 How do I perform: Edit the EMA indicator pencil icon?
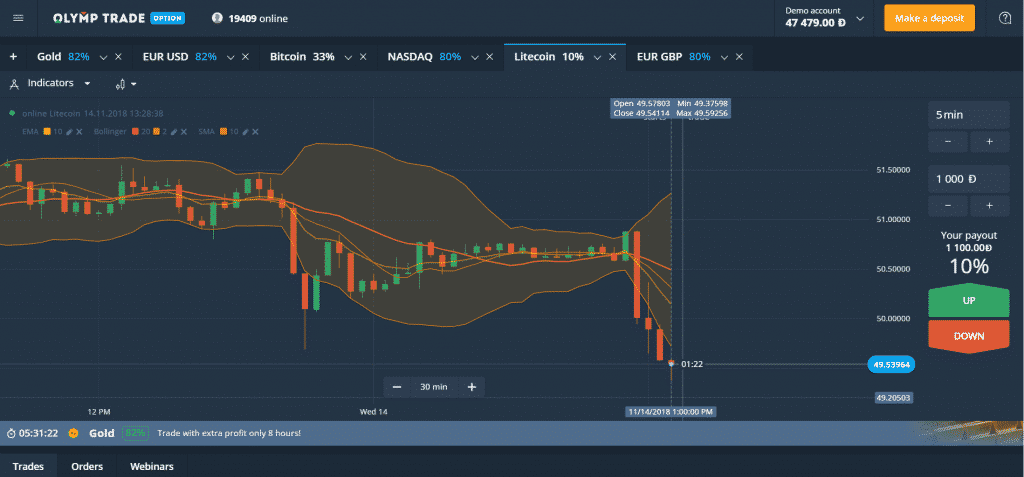tap(69, 131)
